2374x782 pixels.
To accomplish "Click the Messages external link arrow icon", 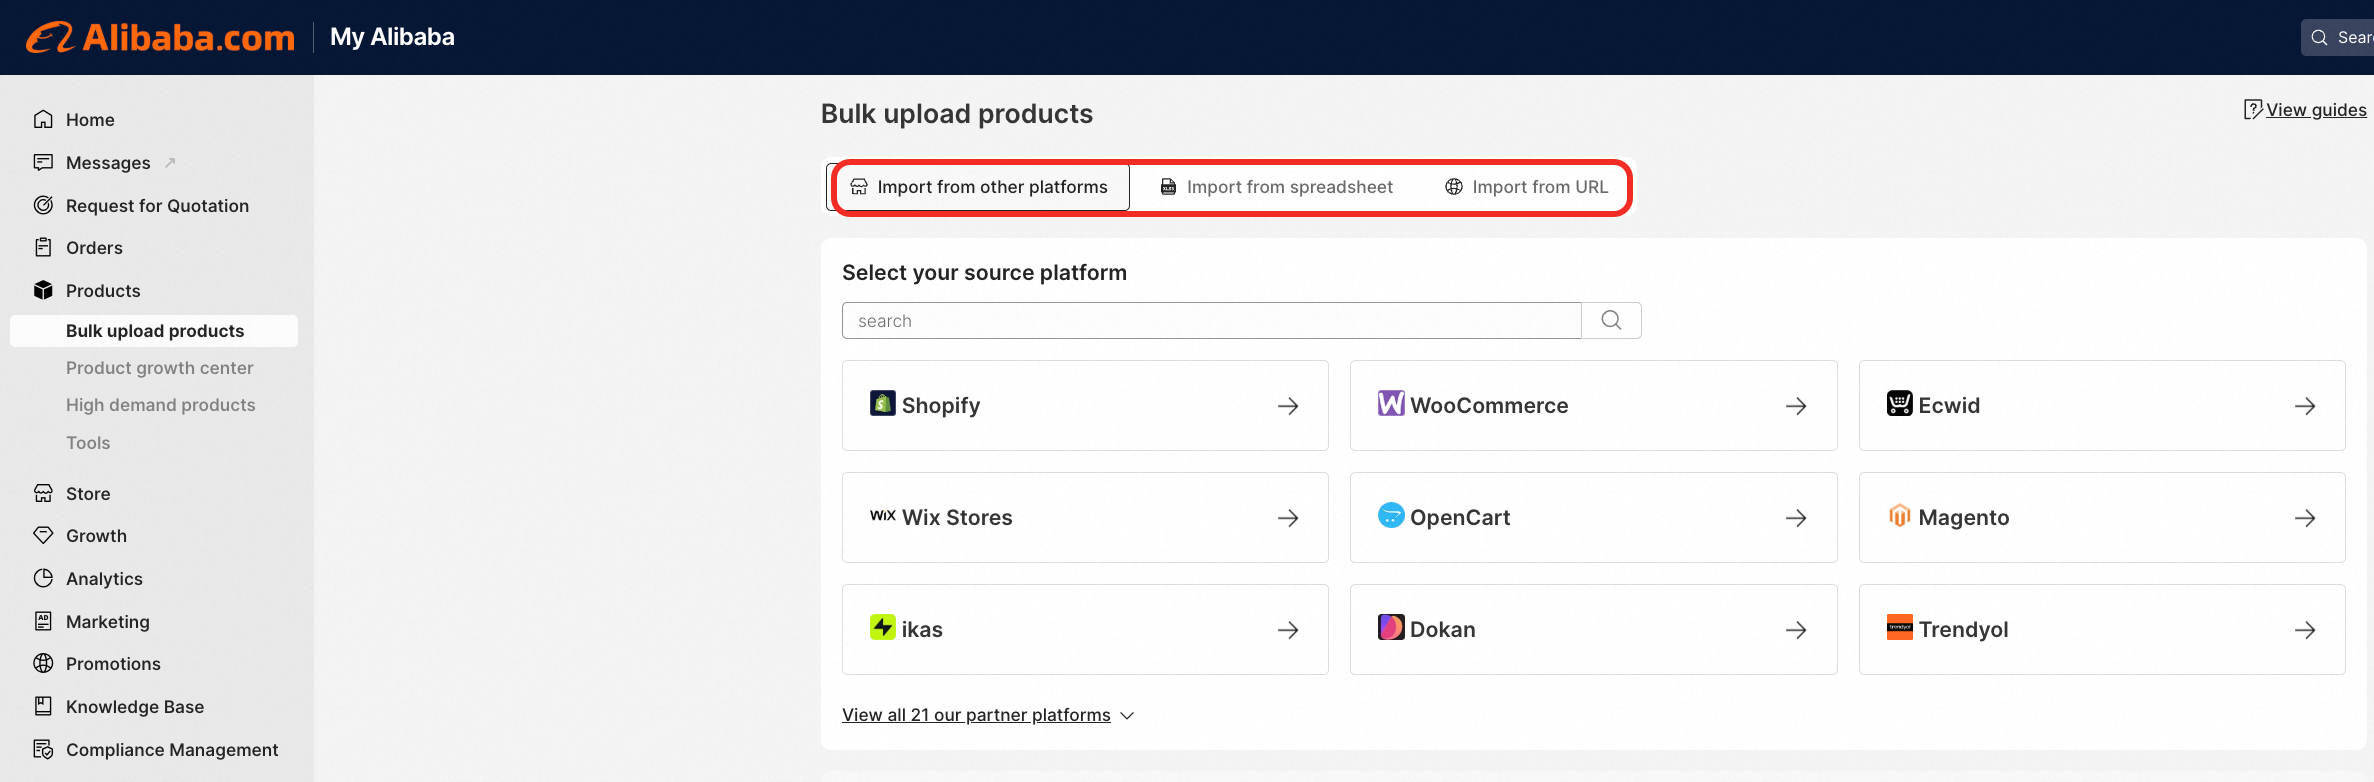I will point(170,162).
